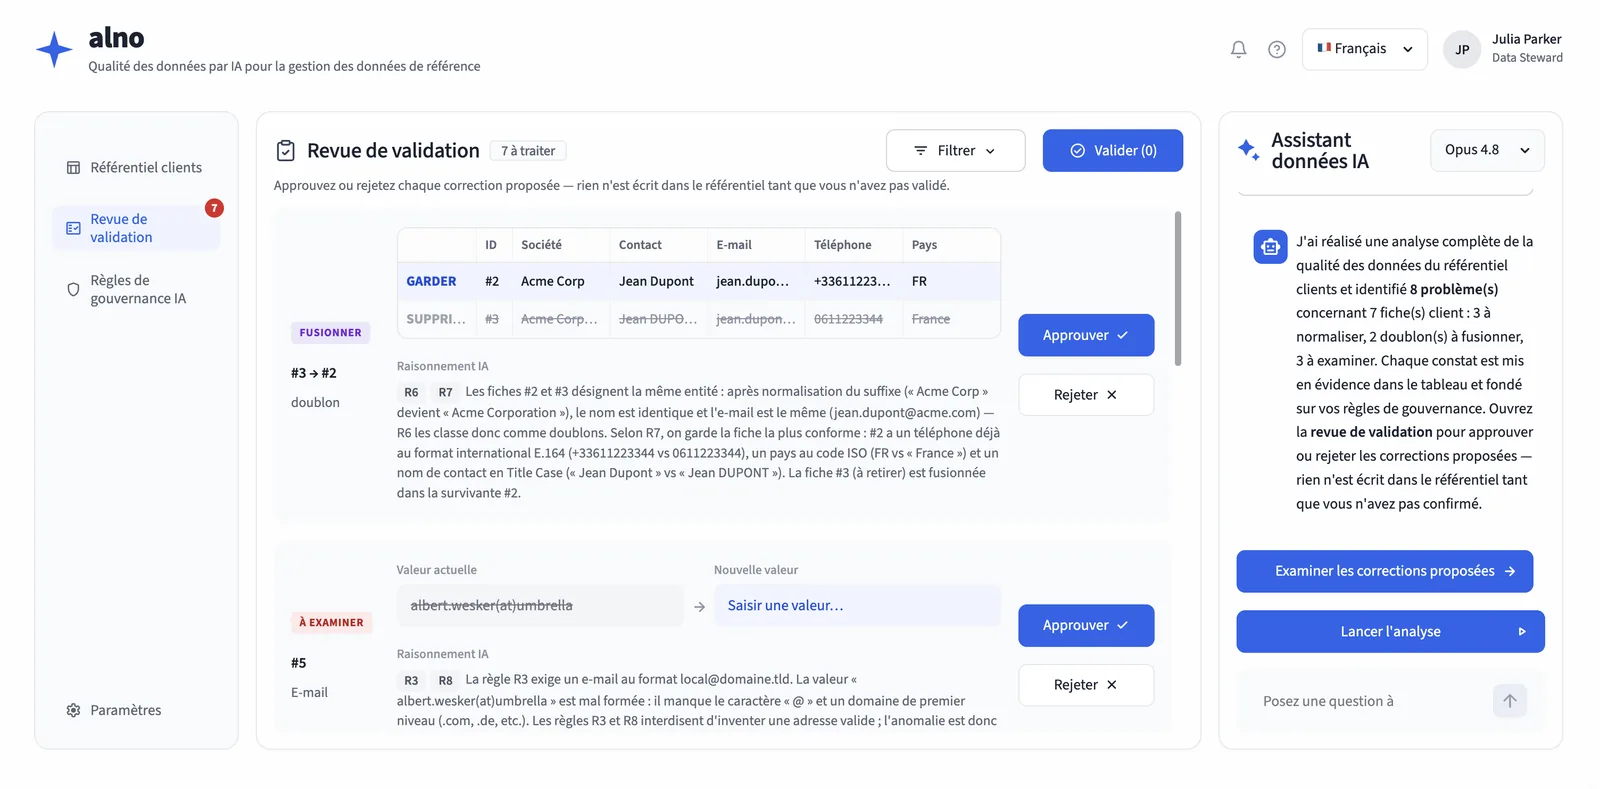The width and height of the screenshot is (1600, 789).
Task: Click Julia Parker user name
Action: coord(1526,39)
